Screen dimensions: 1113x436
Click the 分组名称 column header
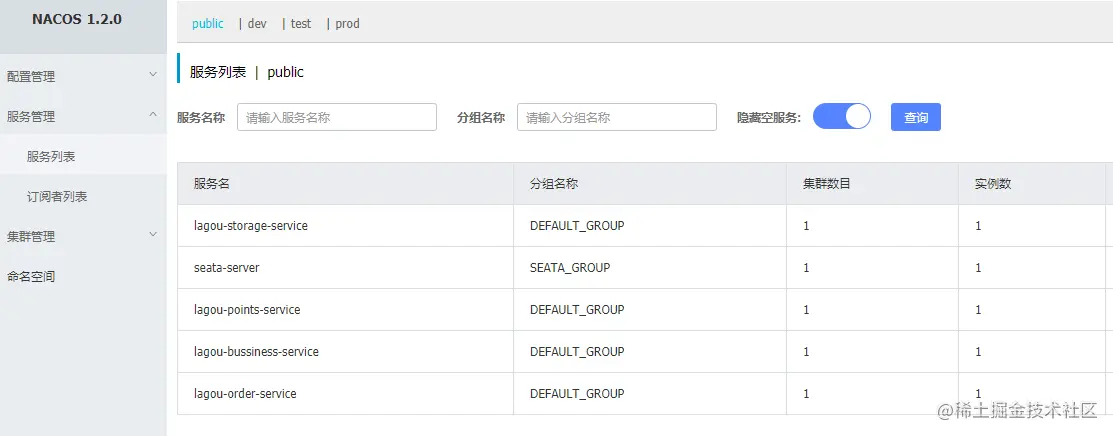(554, 184)
